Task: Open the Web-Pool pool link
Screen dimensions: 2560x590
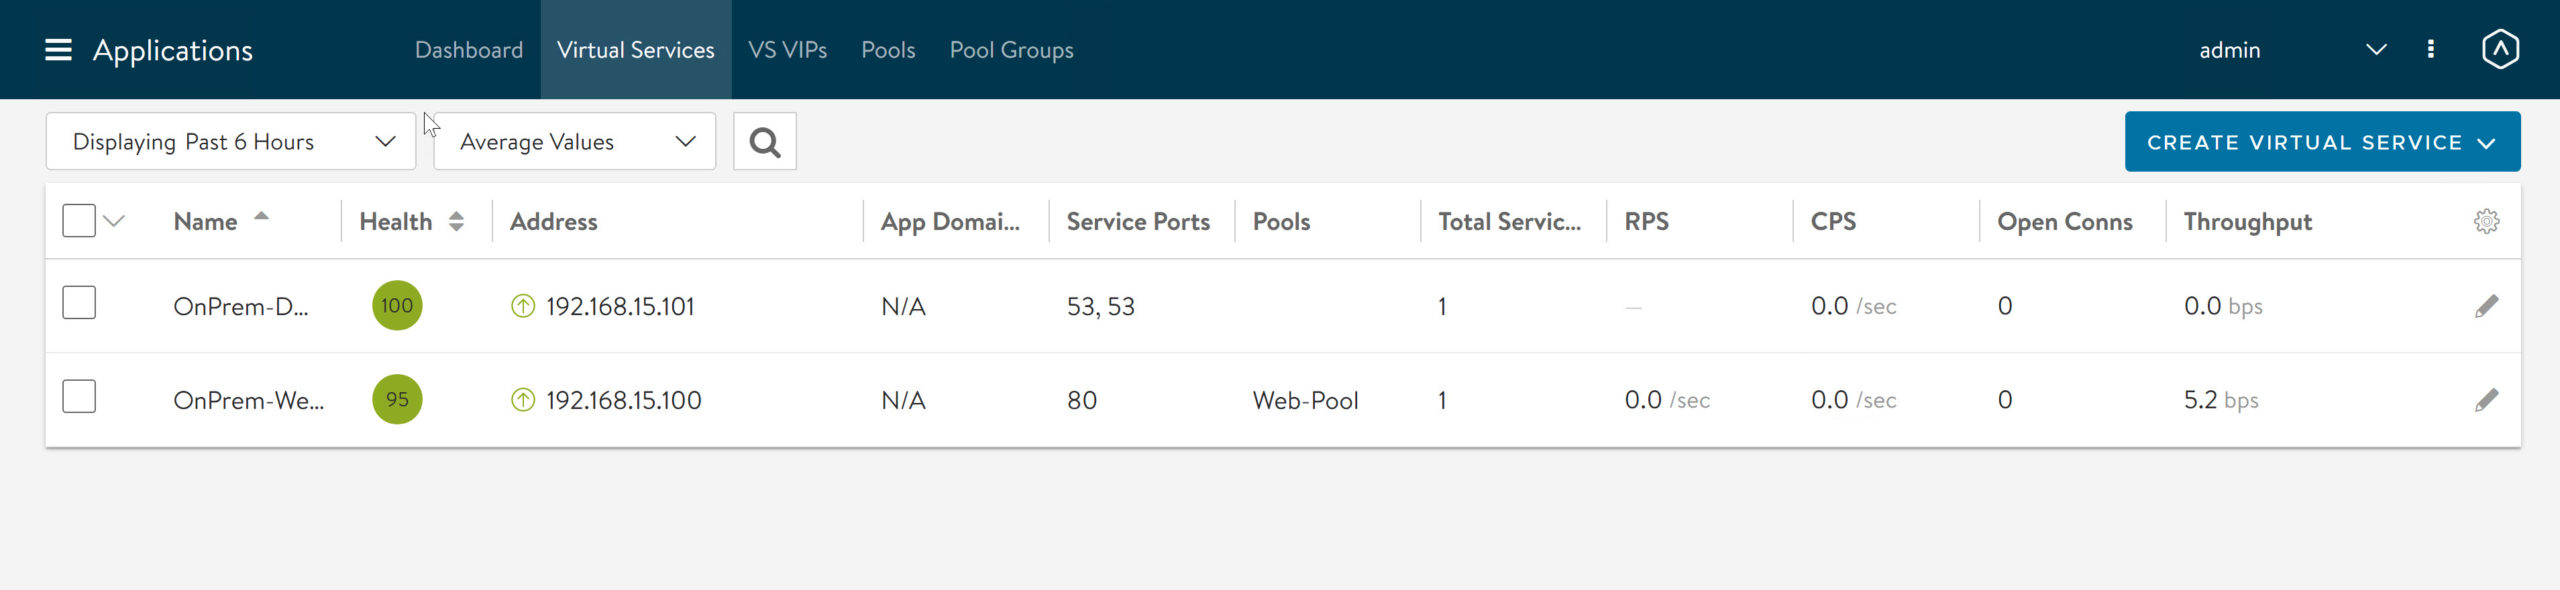Action: (x=1305, y=400)
